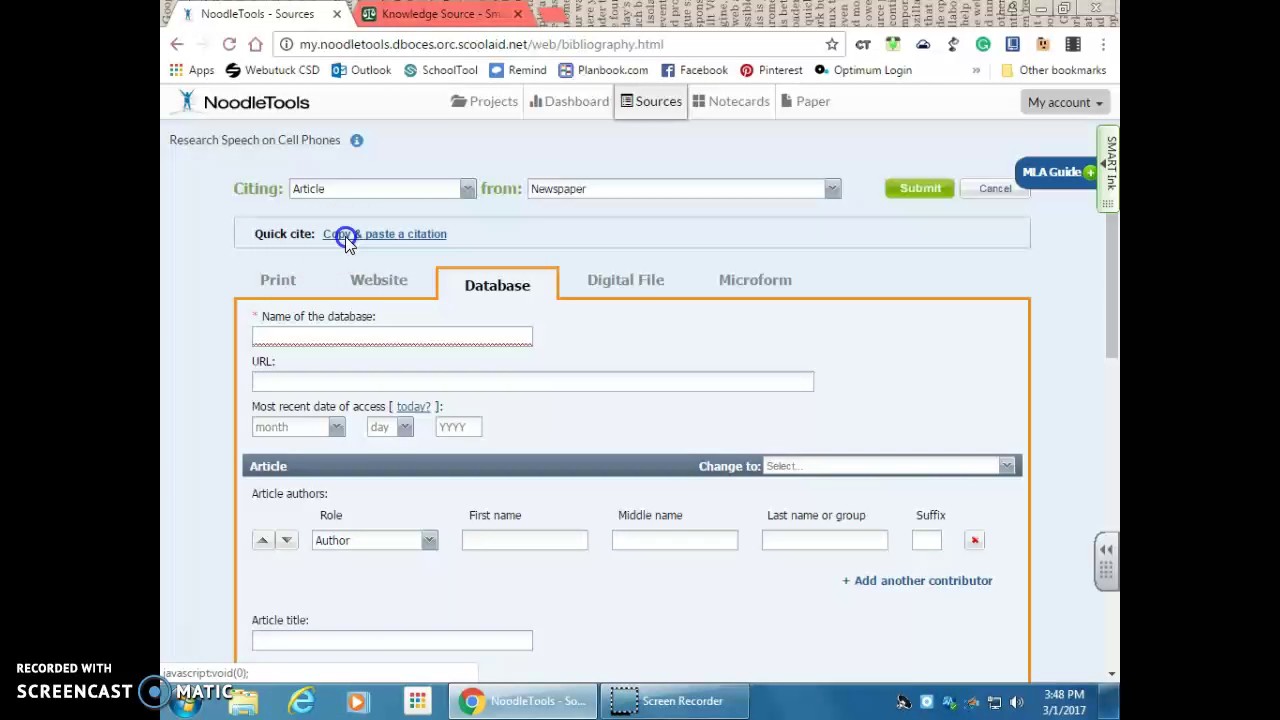This screenshot has height=720, width=1280.
Task: Open the Projects section
Action: pos(484,101)
